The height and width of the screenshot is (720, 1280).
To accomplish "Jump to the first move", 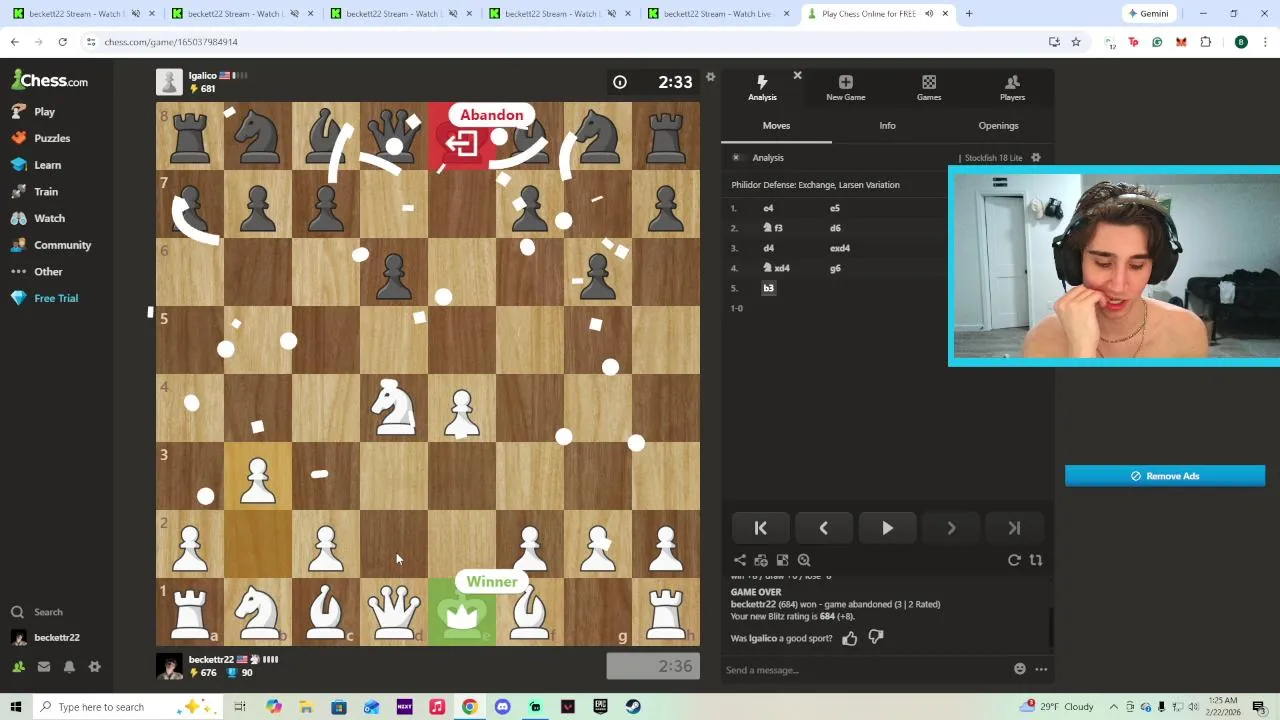I will tap(760, 528).
